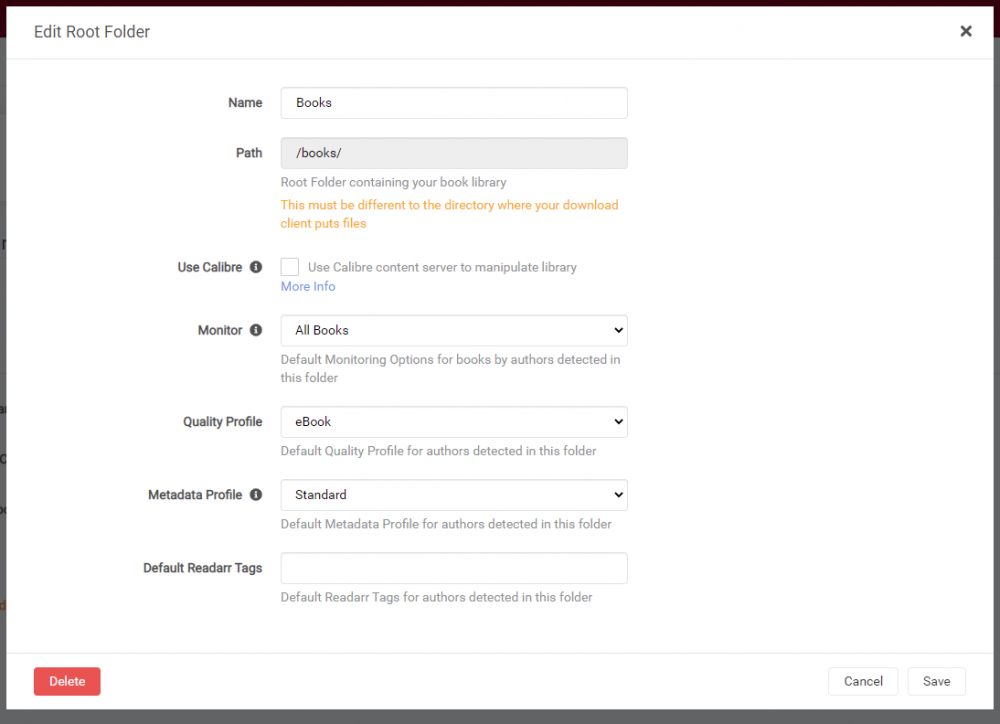Click the Metadata Profile info icon
This screenshot has width=1000, height=724.
tap(256, 494)
